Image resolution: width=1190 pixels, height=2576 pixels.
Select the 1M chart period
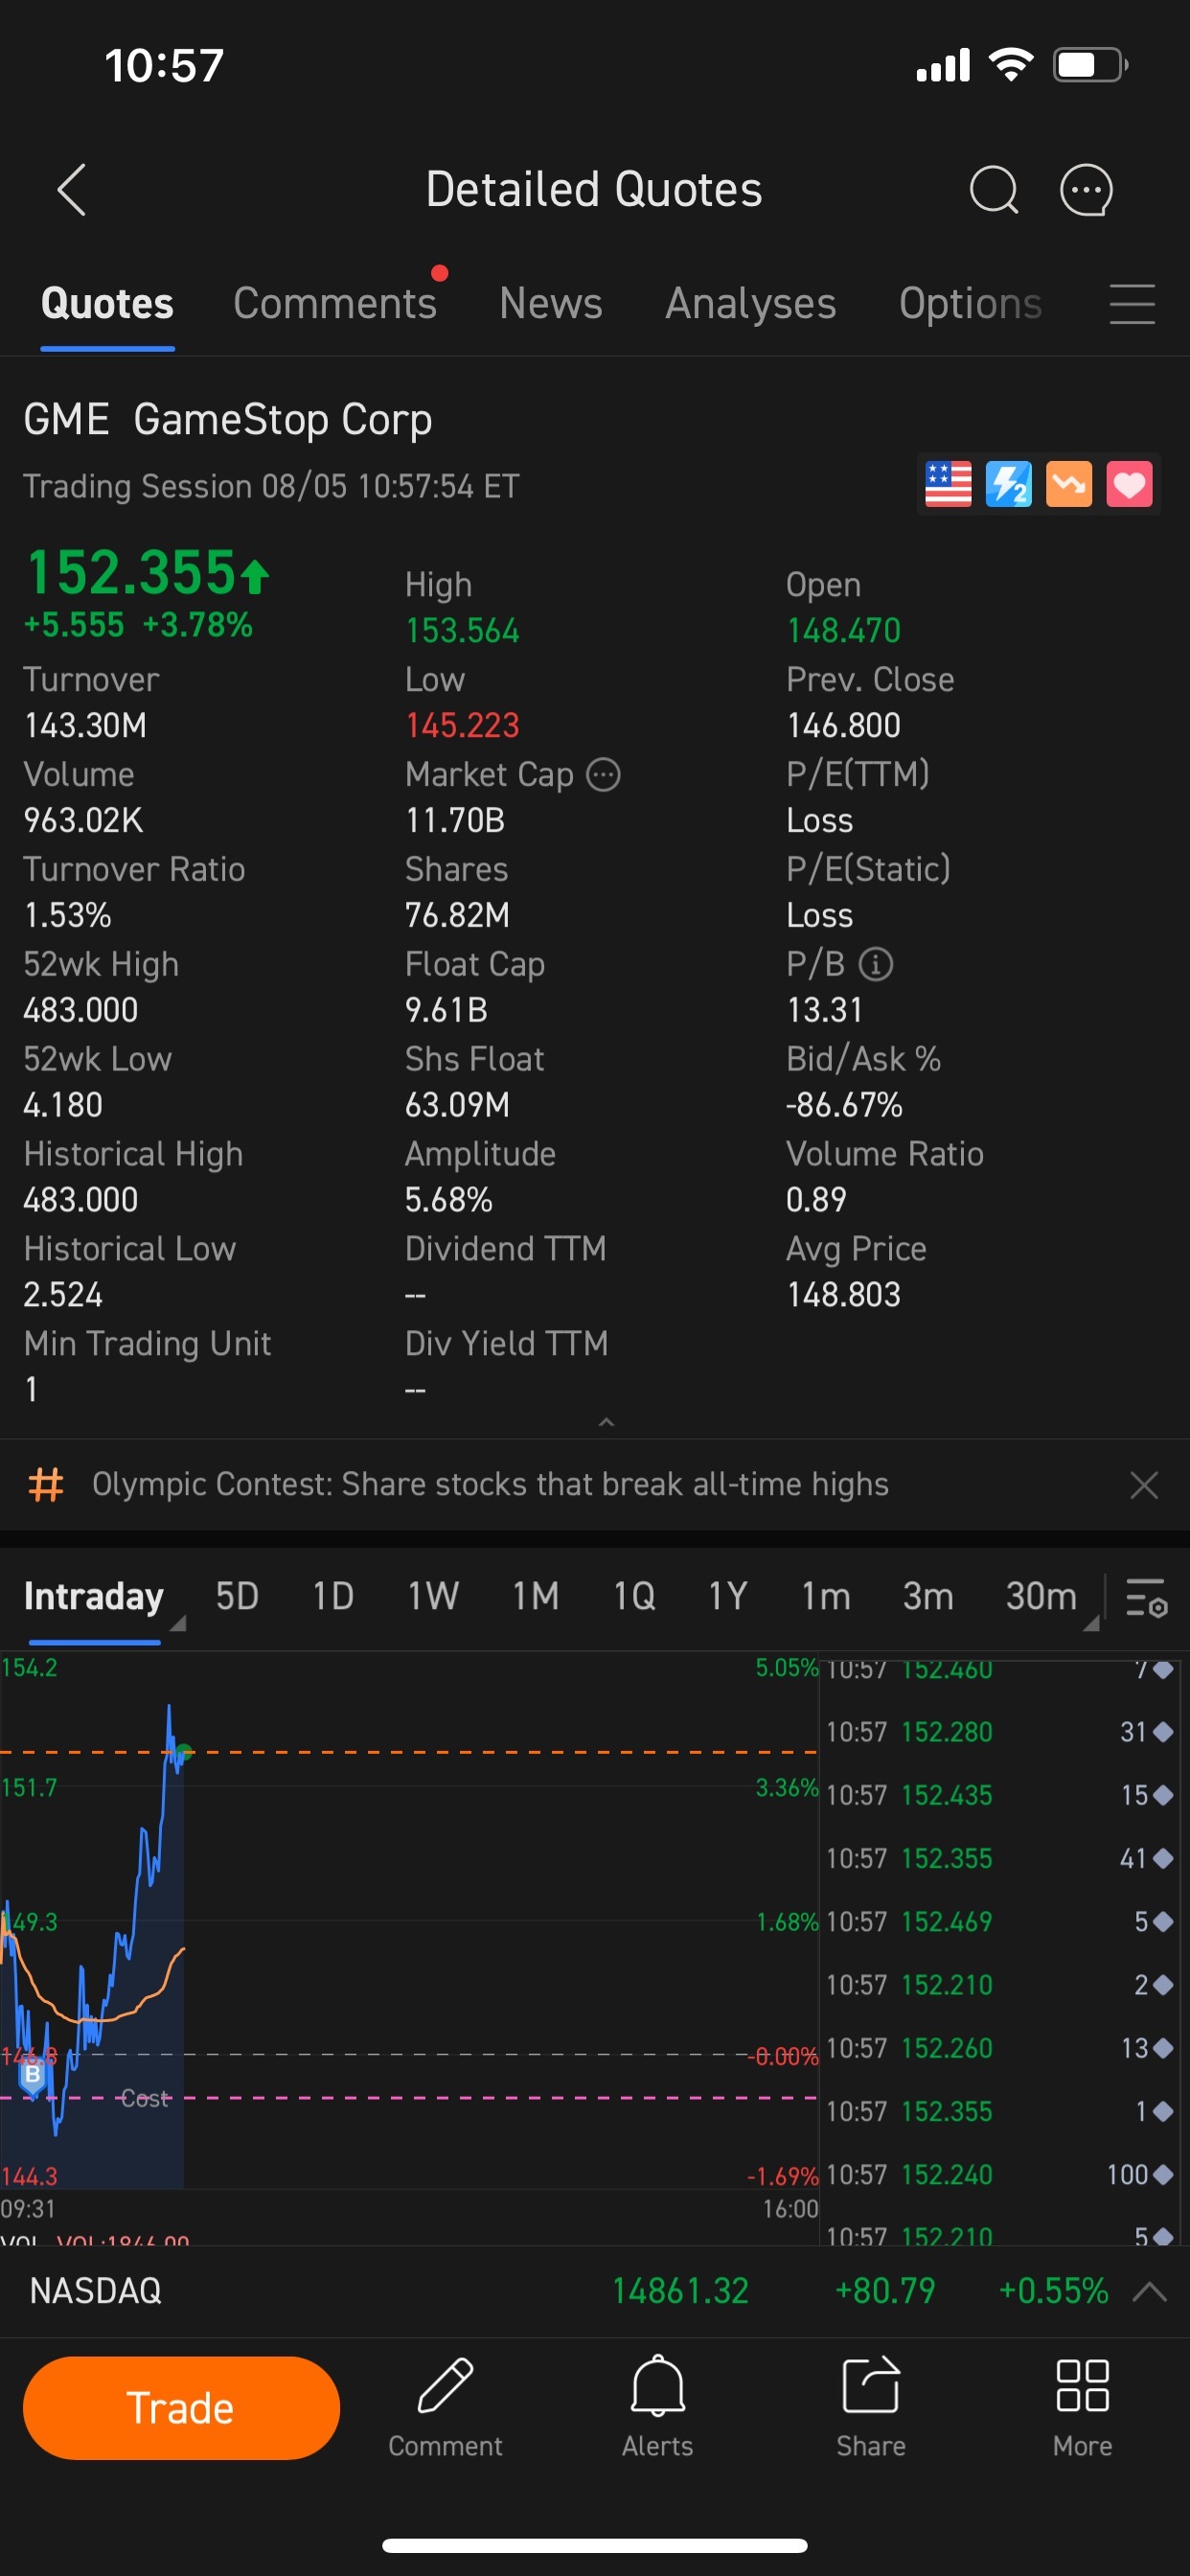[536, 1597]
